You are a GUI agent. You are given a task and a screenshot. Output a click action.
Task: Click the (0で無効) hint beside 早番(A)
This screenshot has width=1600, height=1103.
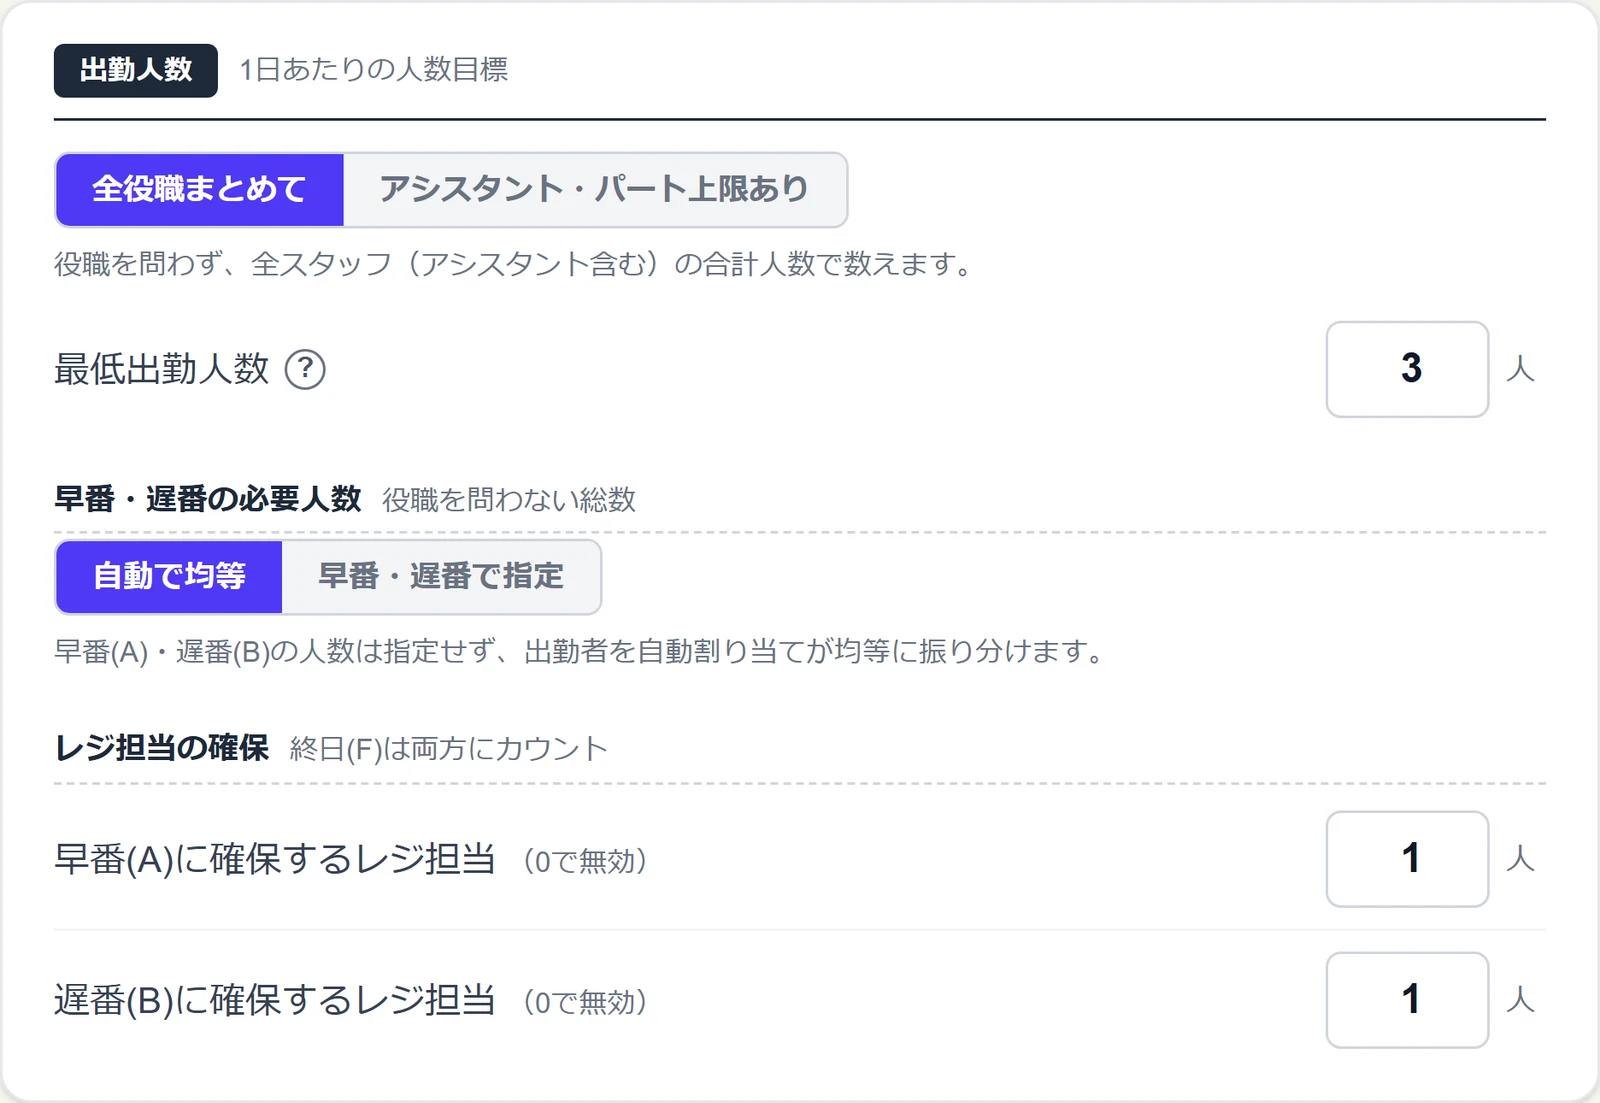(586, 861)
